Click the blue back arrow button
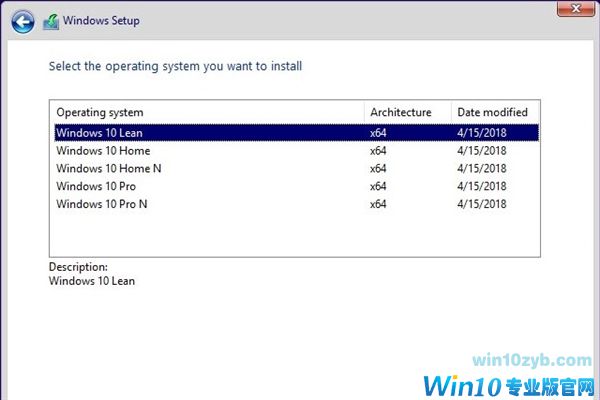The image size is (600, 400). point(23,21)
